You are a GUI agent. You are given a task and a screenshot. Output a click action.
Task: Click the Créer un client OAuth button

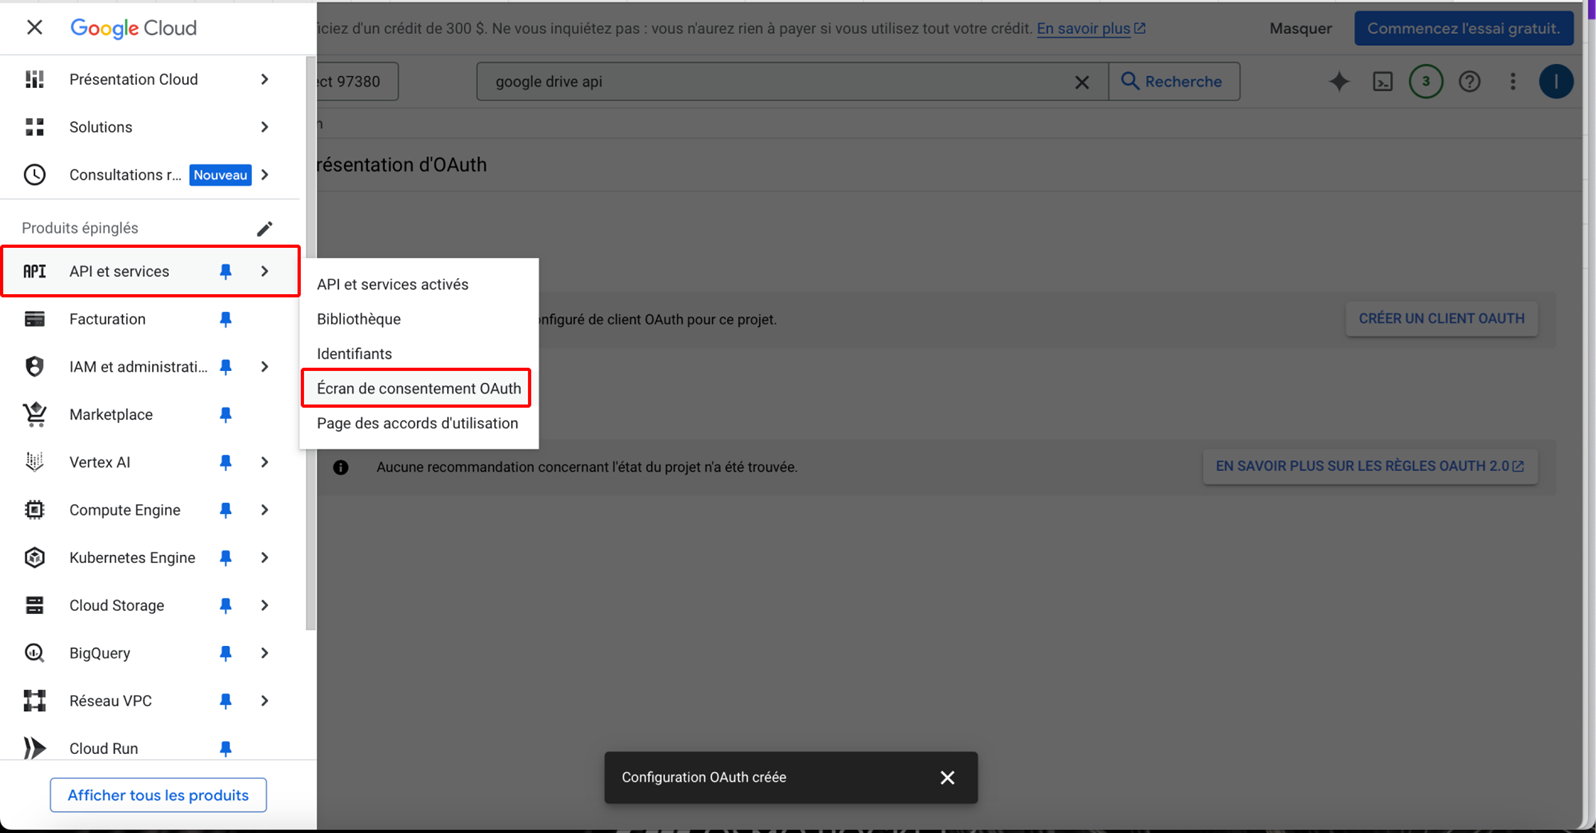(x=1441, y=319)
